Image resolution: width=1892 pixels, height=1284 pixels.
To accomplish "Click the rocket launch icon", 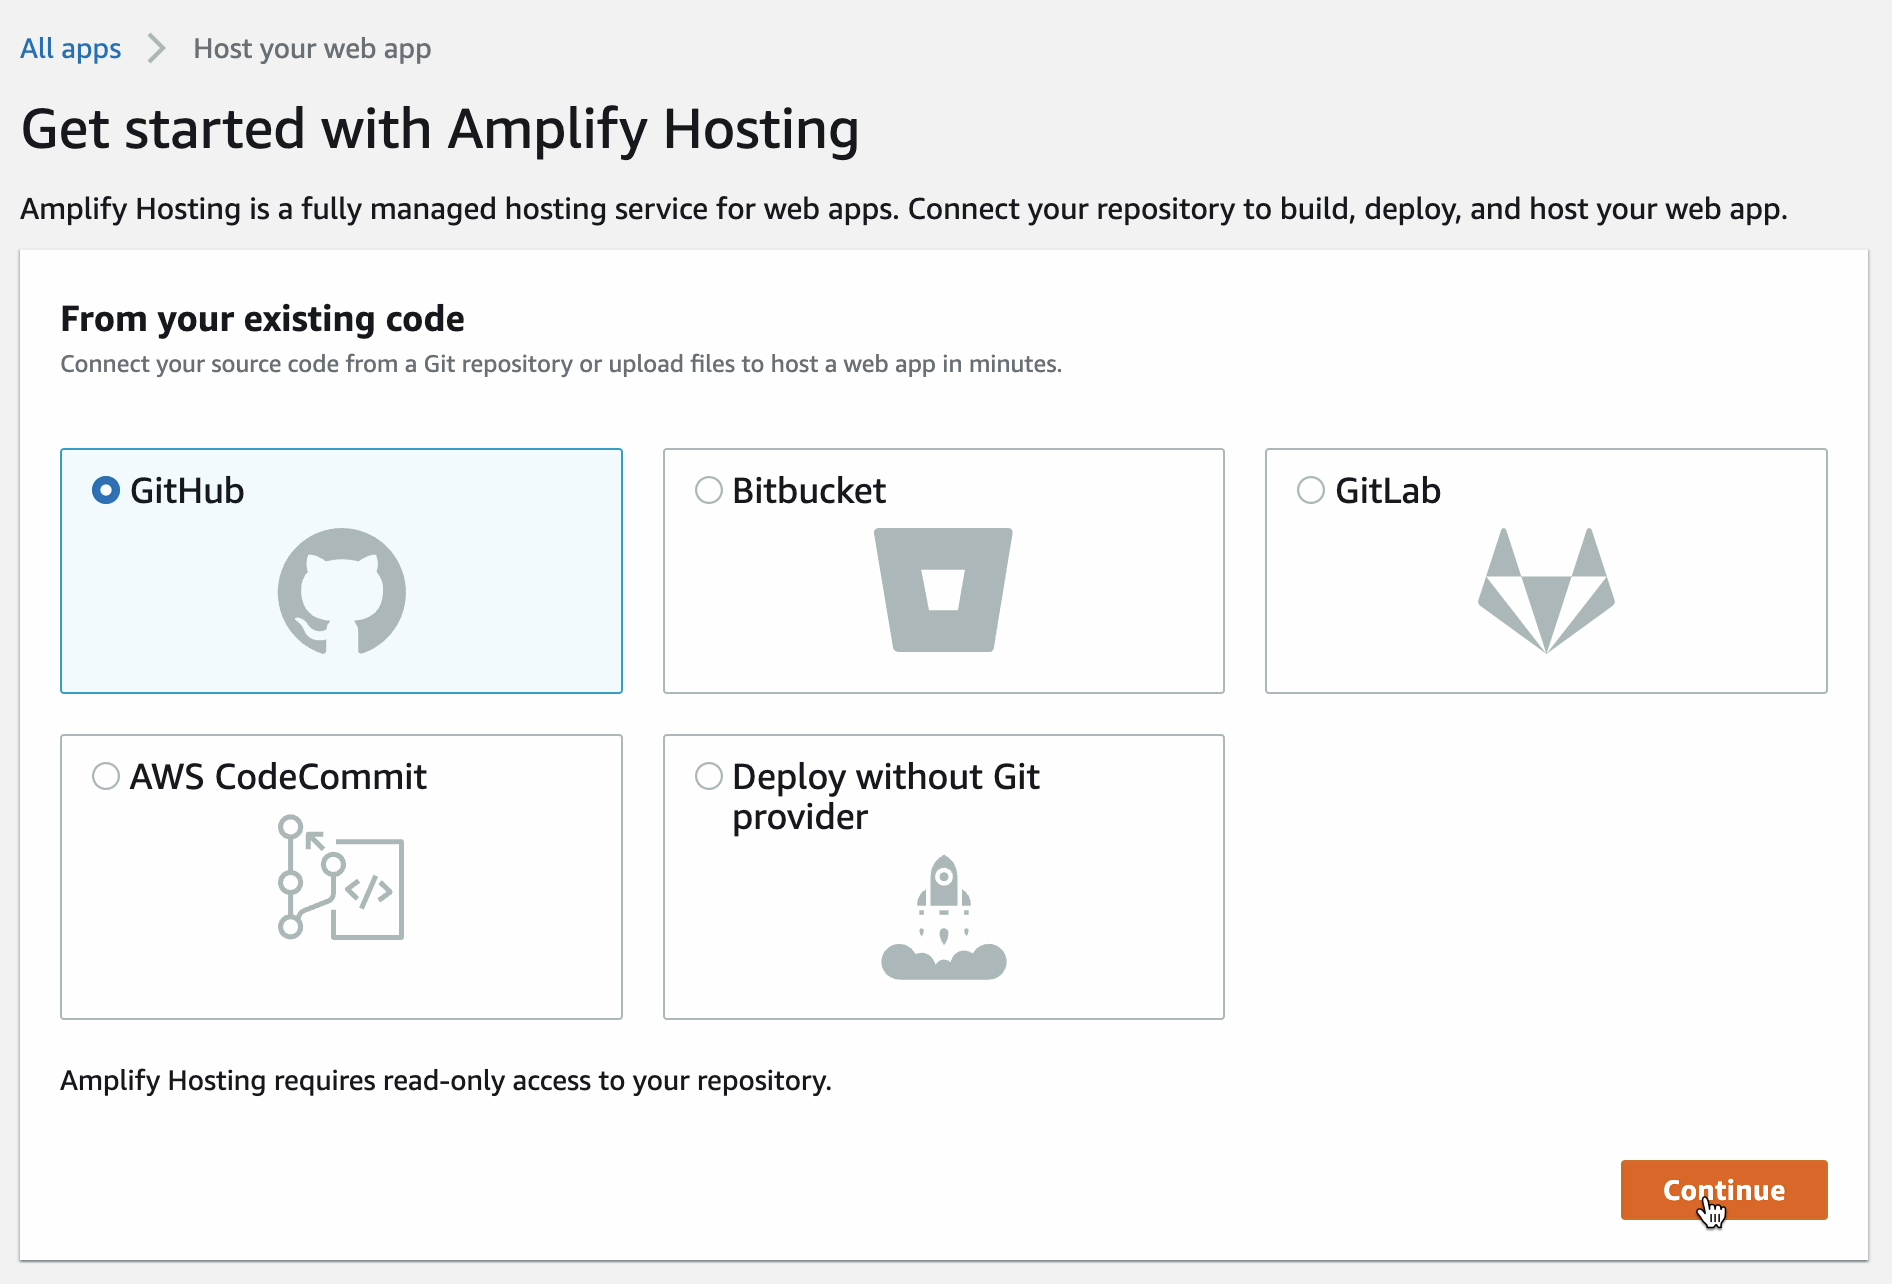I will 943,917.
